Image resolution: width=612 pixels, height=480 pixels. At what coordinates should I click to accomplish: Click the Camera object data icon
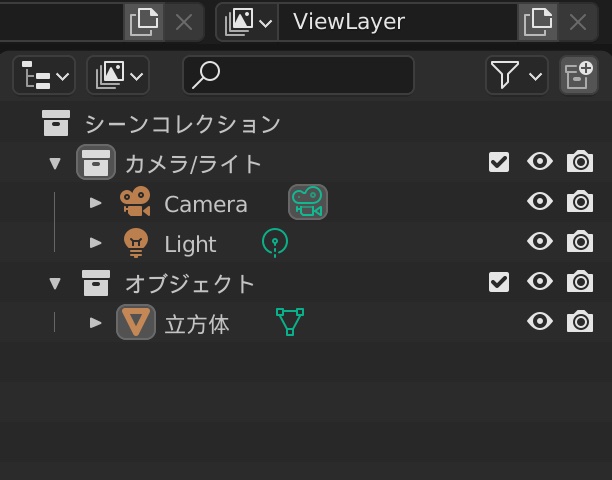pos(308,203)
